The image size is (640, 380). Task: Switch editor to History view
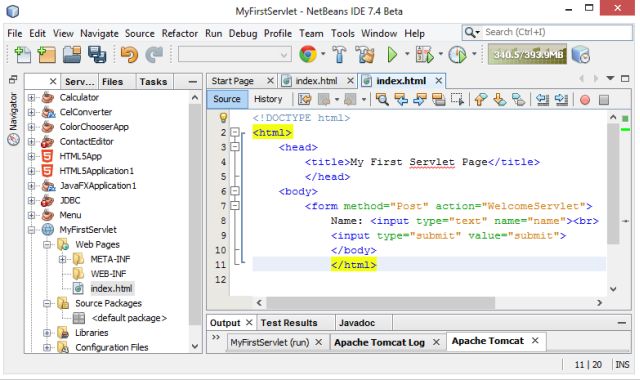268,99
